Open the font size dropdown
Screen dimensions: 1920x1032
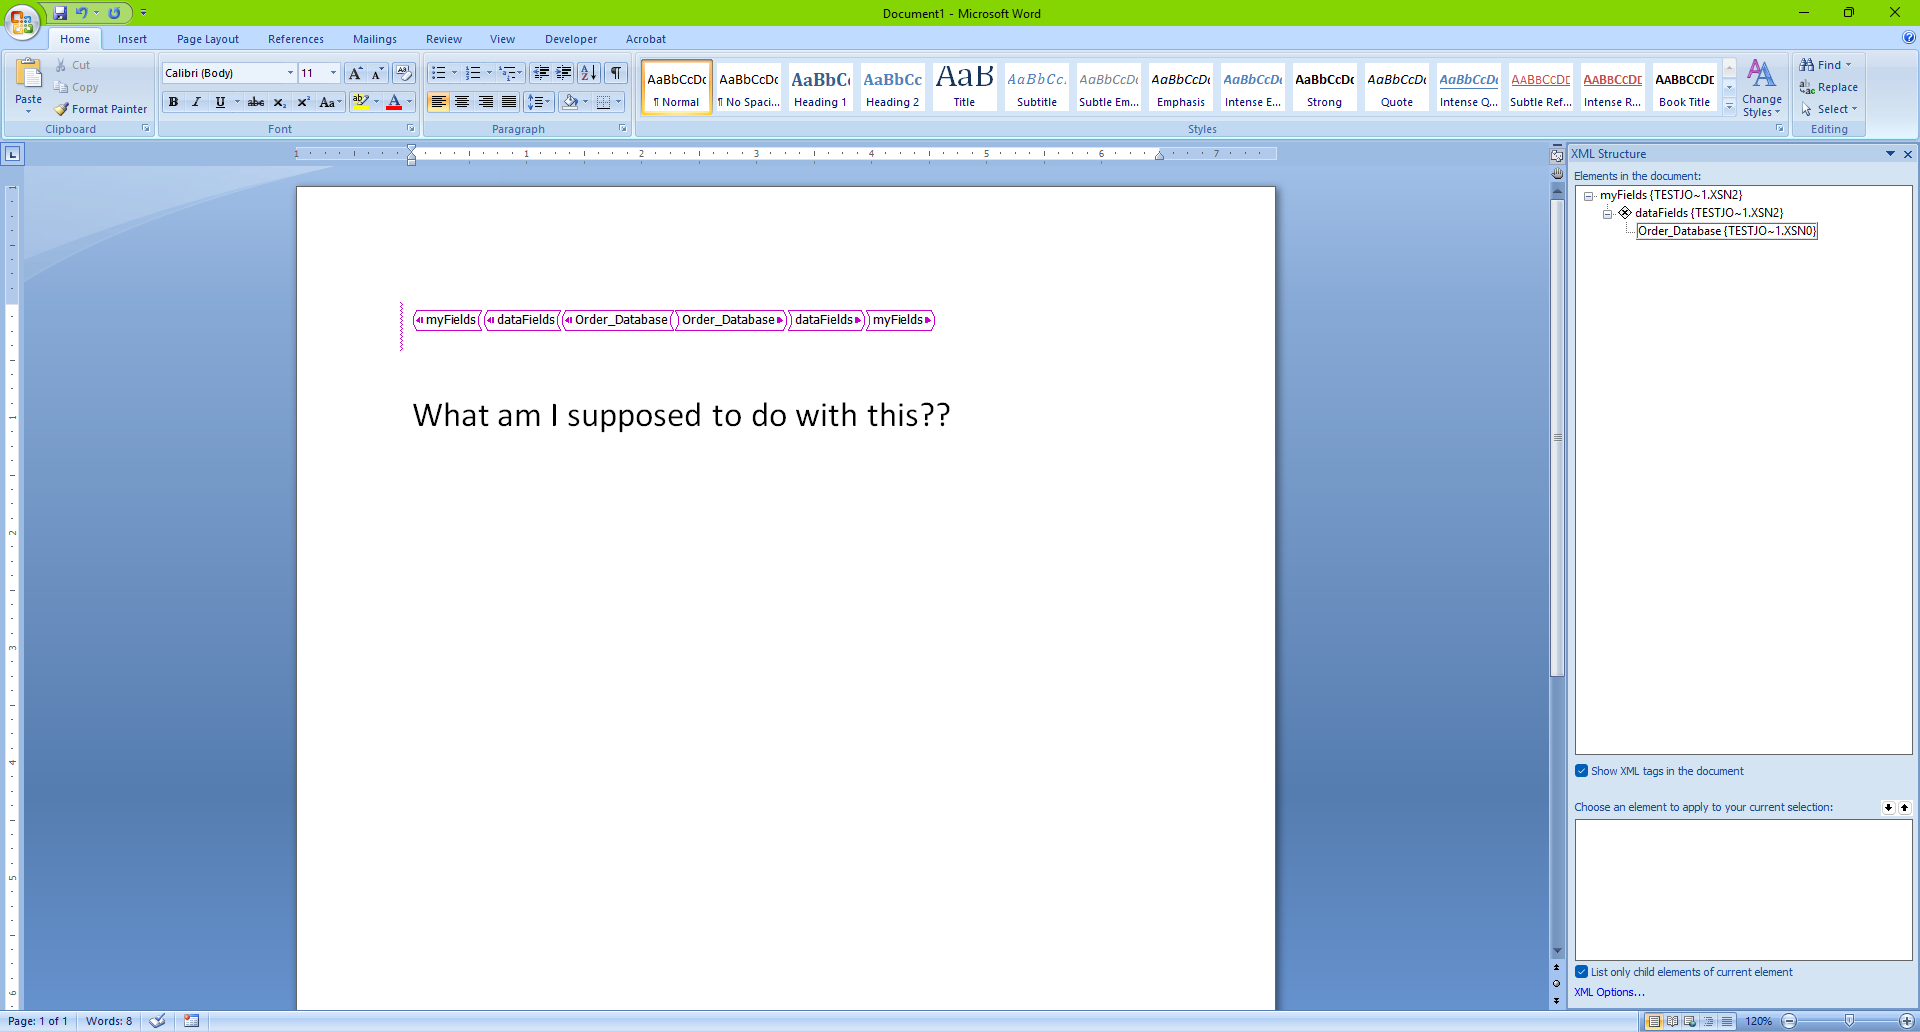coord(333,72)
